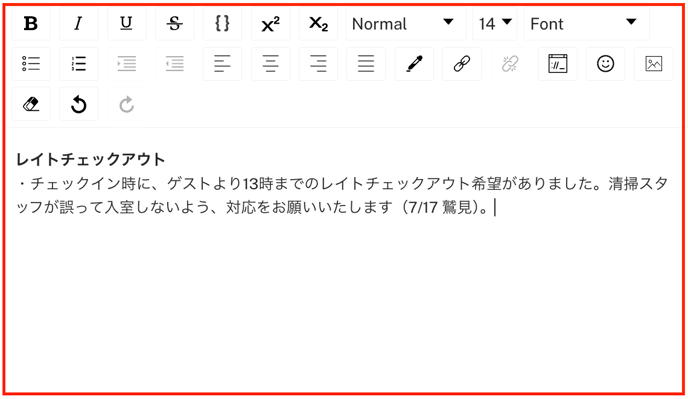Click the redo arrow

tap(126, 104)
